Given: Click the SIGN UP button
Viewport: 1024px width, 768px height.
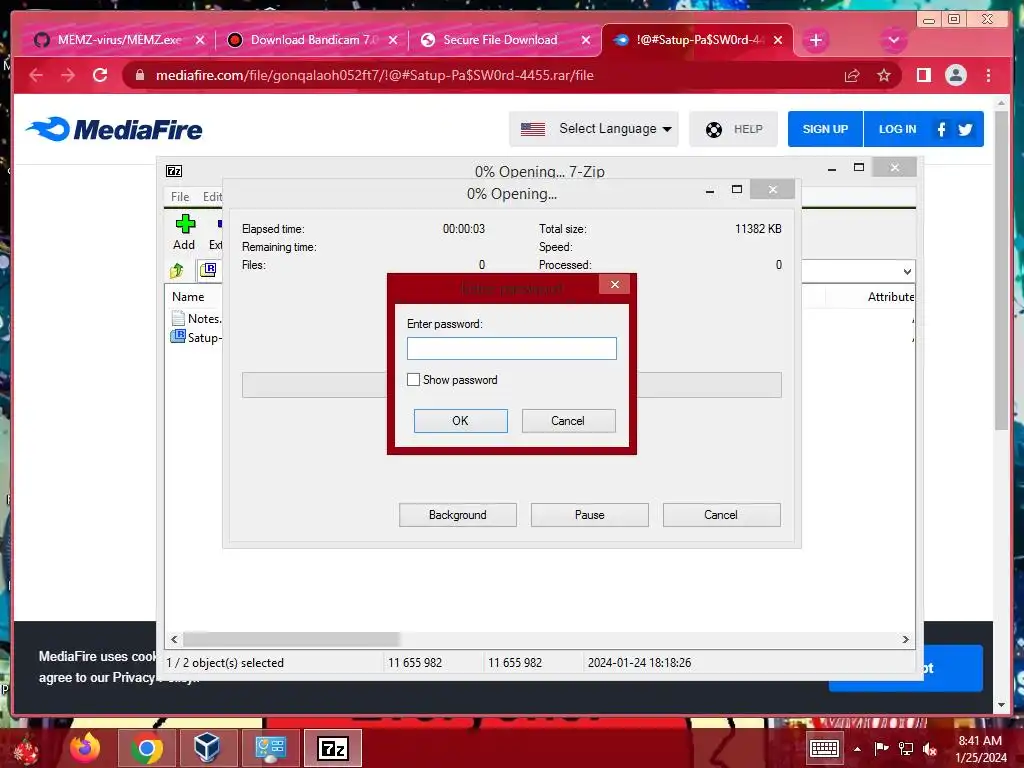Looking at the screenshot, I should click(825, 129).
